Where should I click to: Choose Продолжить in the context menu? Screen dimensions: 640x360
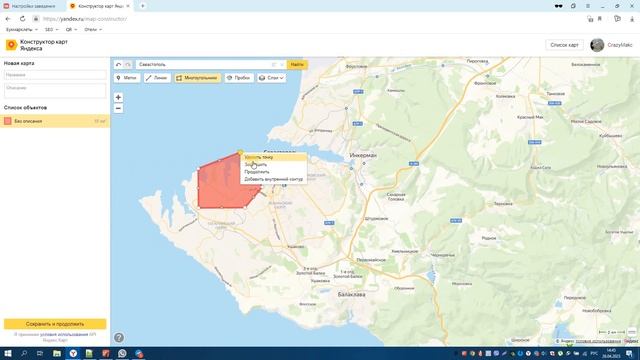[x=273, y=172]
